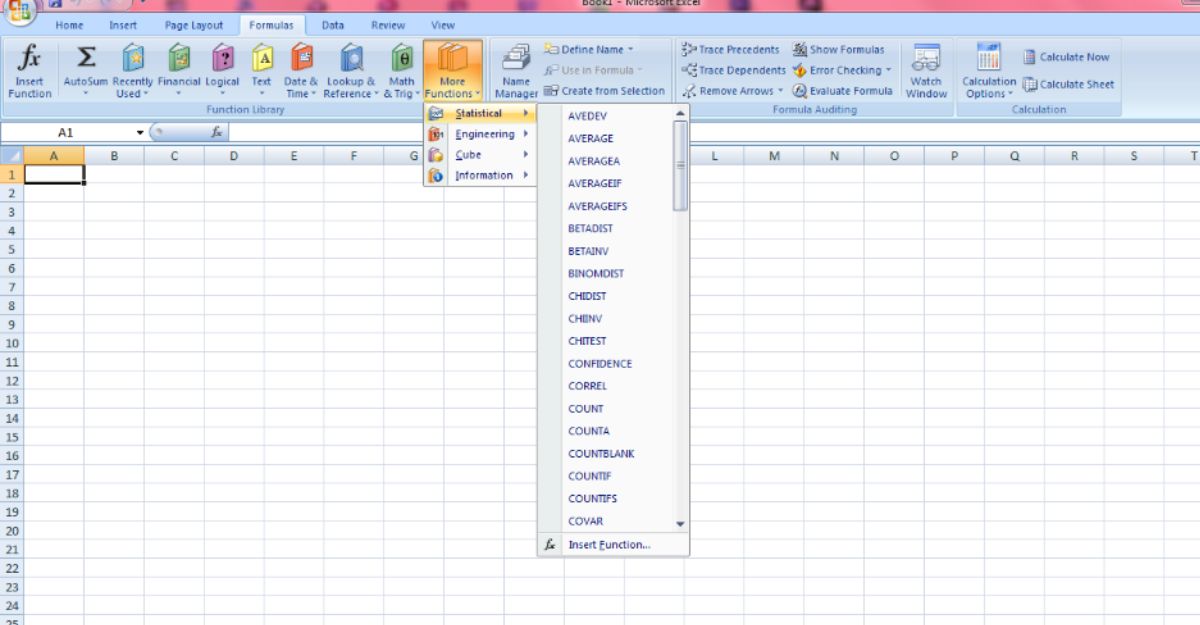Open the Watch Window icon
This screenshot has width=1200, height=625.
(926, 67)
